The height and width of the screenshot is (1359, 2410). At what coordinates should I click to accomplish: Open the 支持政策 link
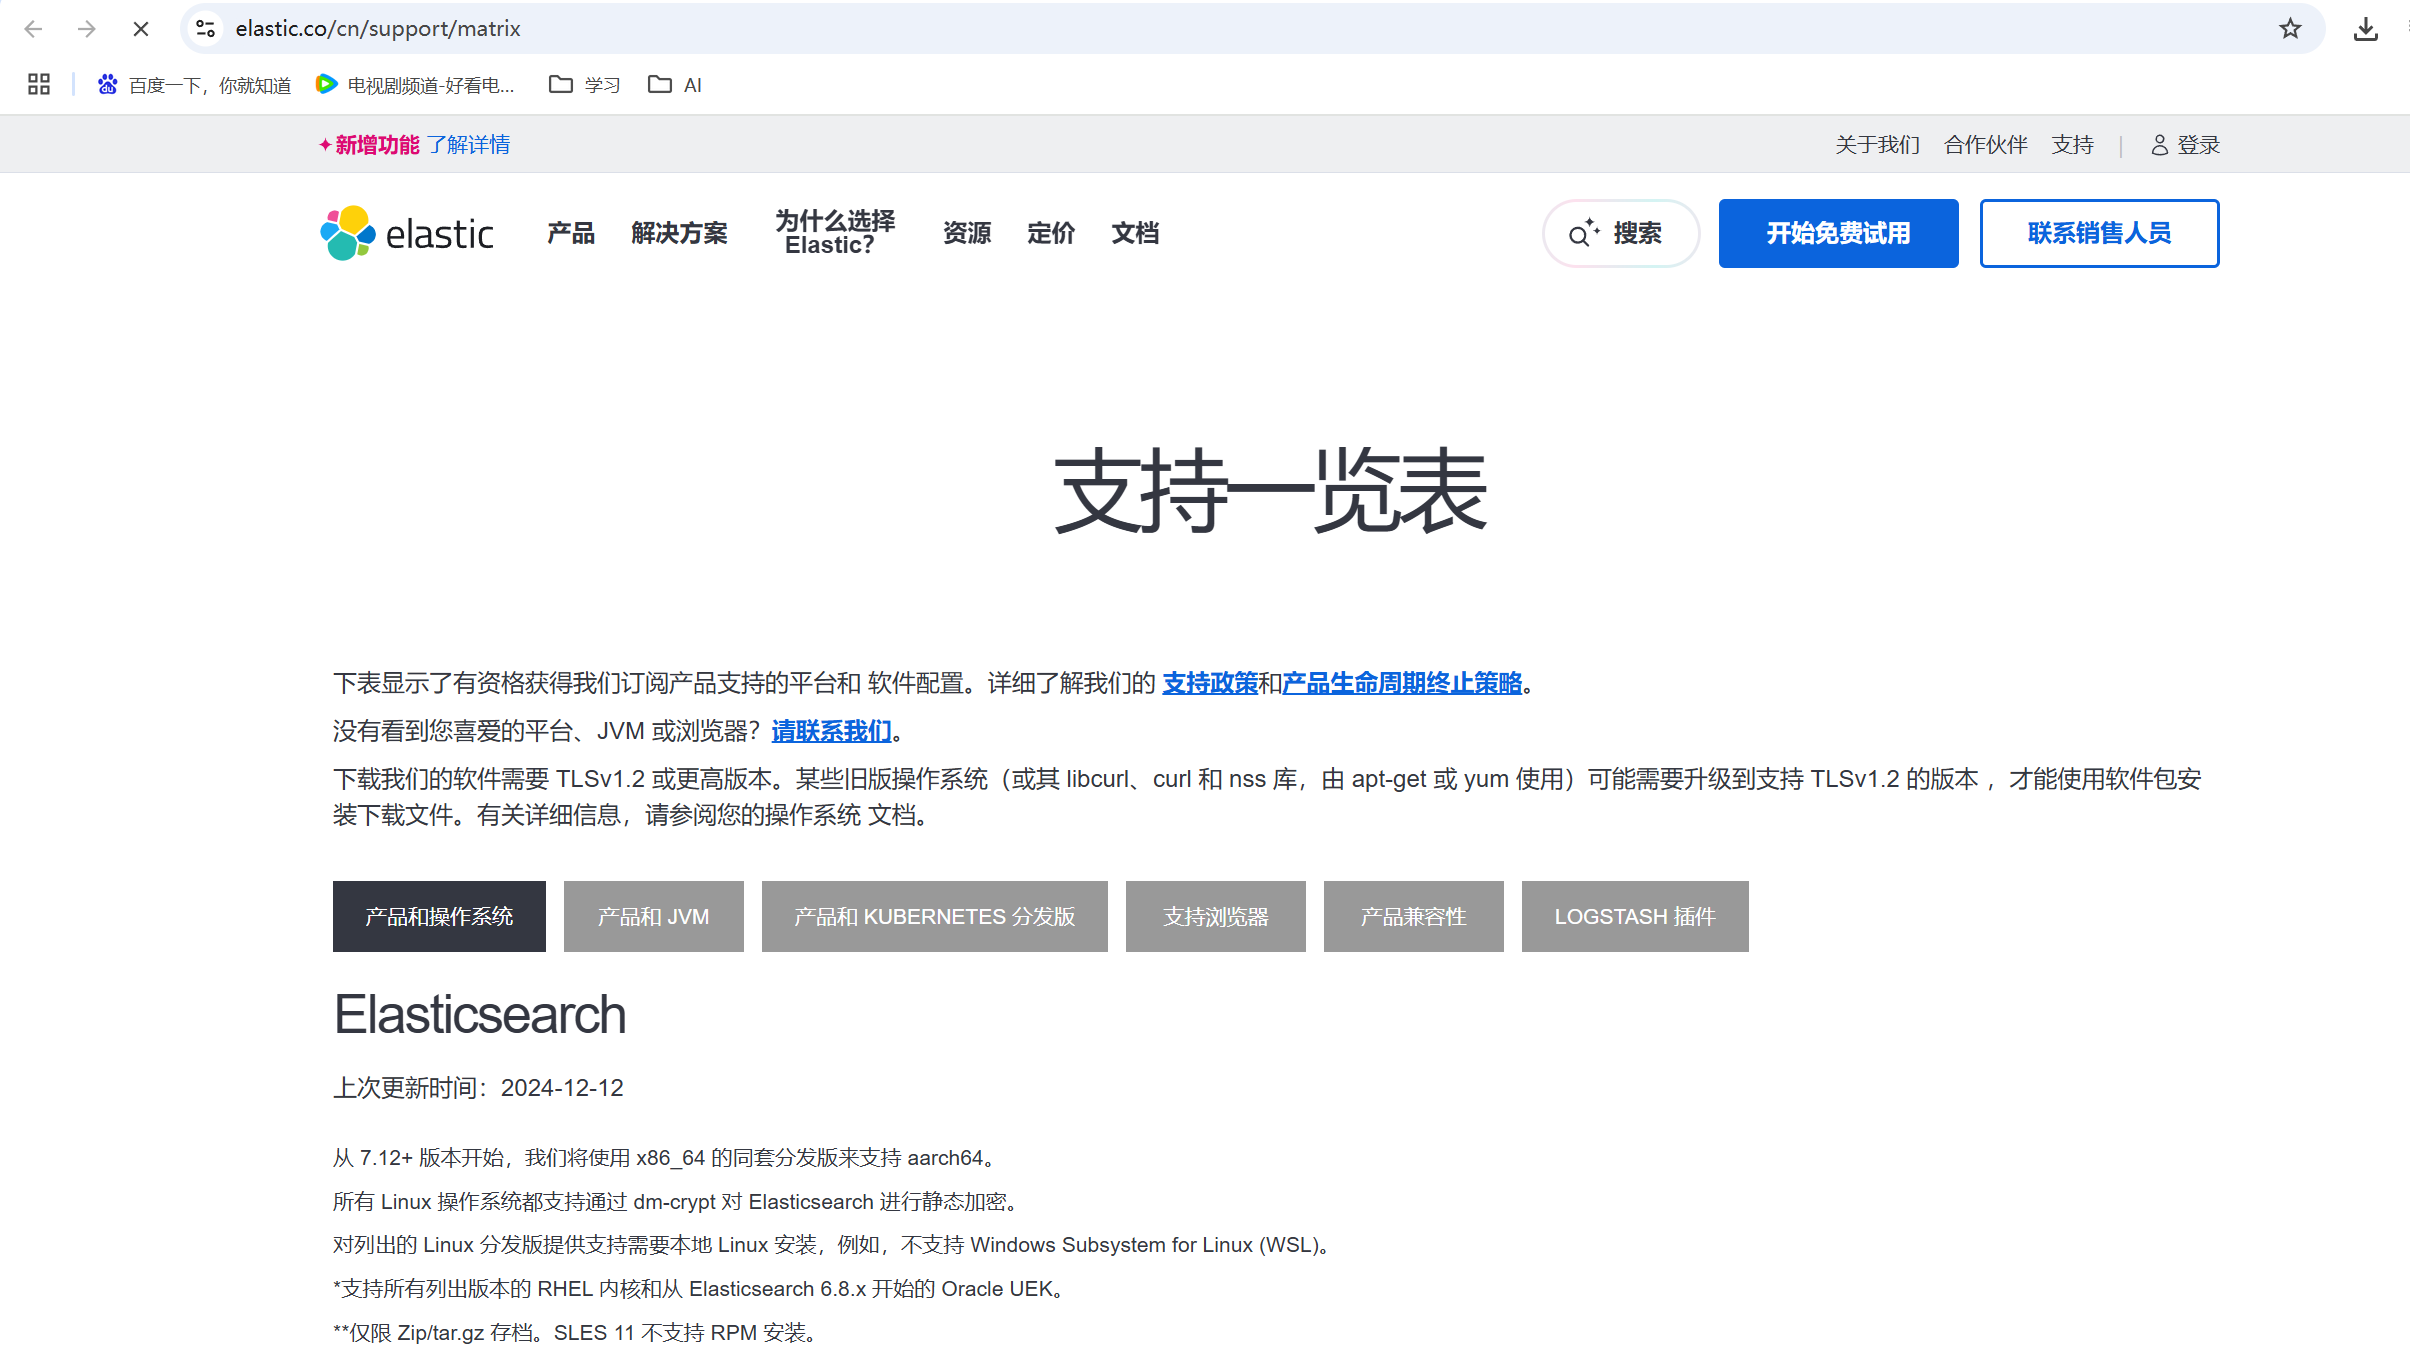1210,683
